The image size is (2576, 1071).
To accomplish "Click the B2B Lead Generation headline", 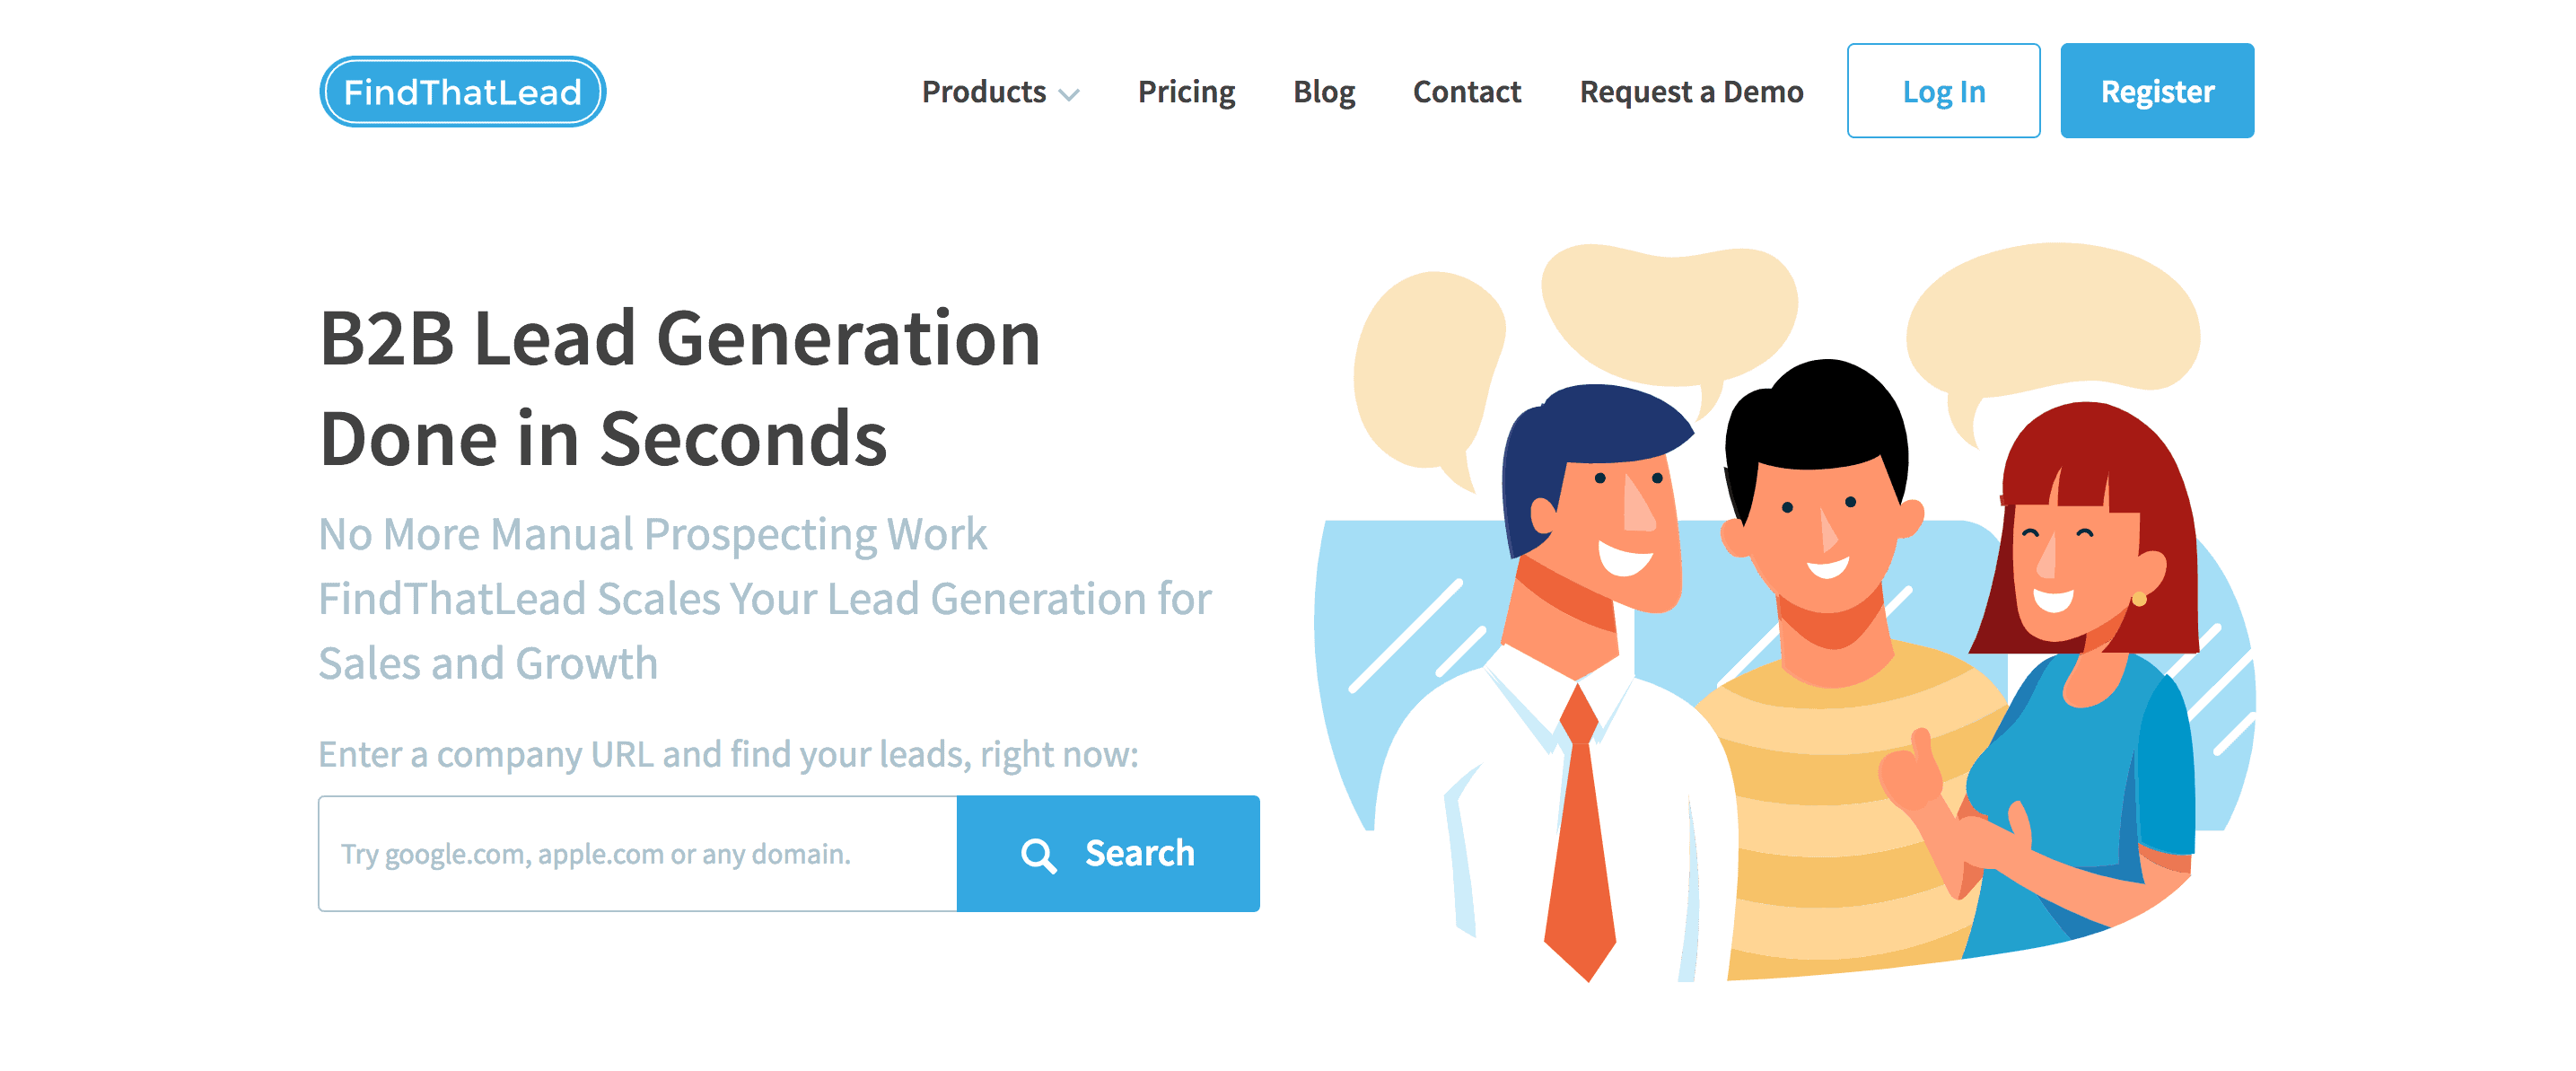I will 680,388.
